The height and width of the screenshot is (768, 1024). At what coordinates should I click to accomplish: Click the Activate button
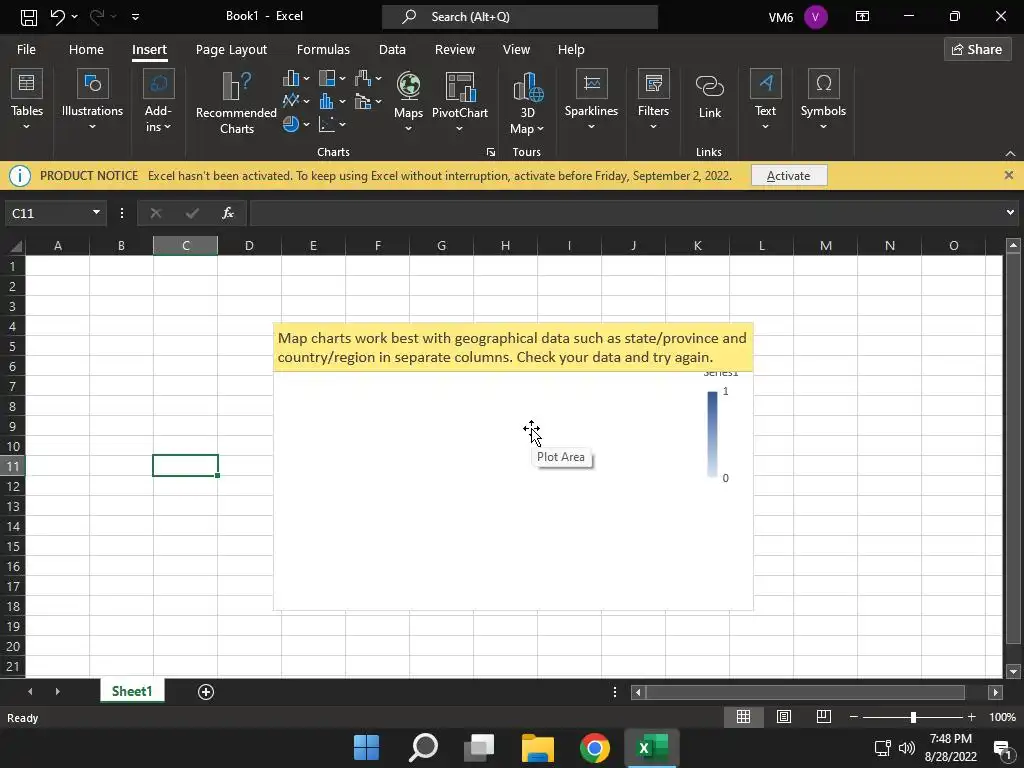pos(789,176)
